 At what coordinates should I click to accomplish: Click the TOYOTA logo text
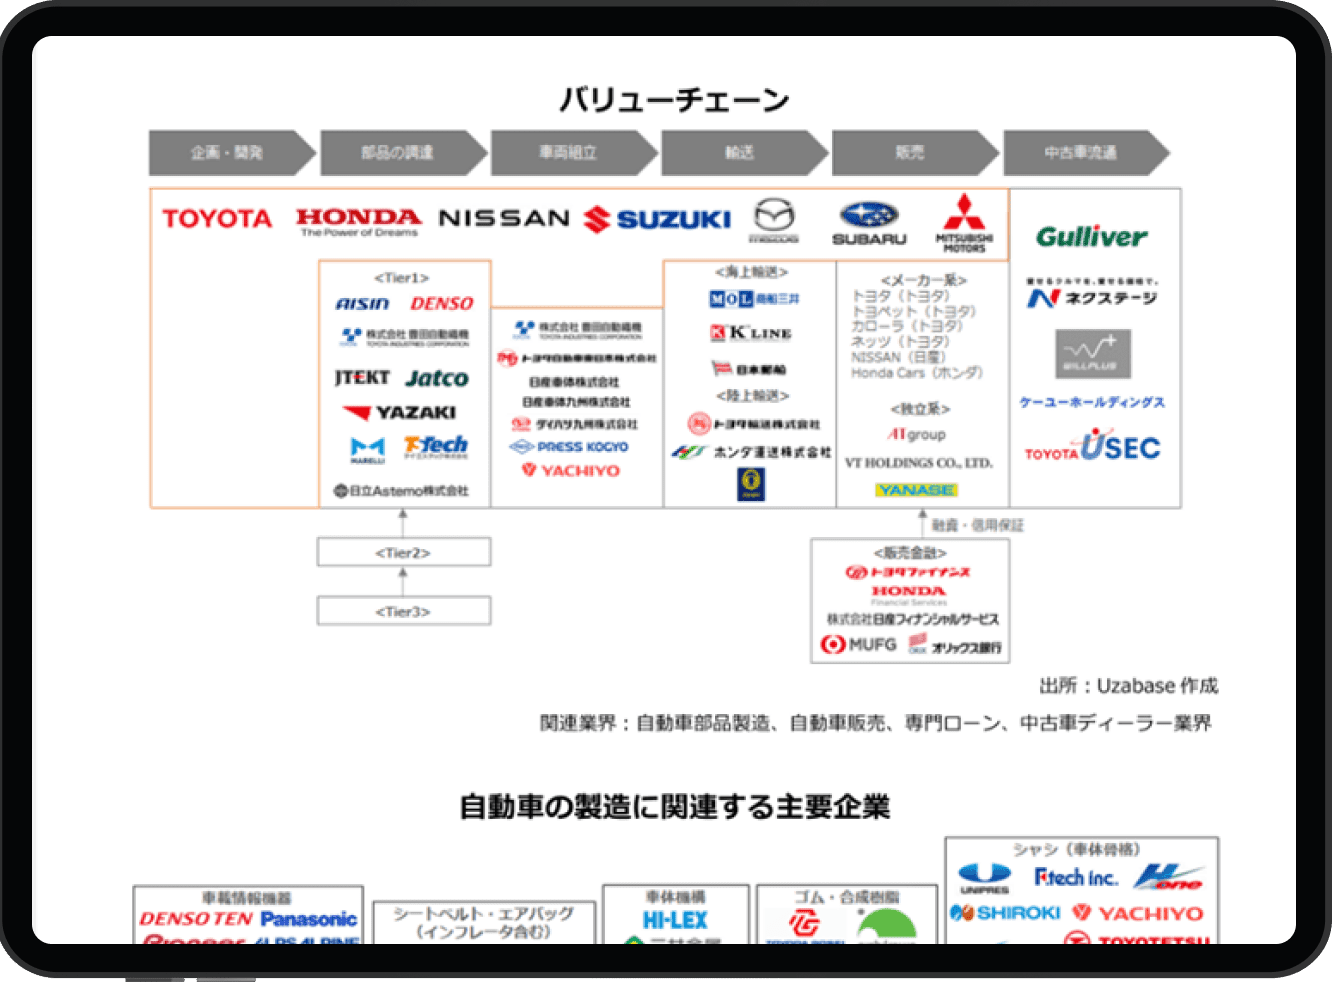(x=217, y=219)
